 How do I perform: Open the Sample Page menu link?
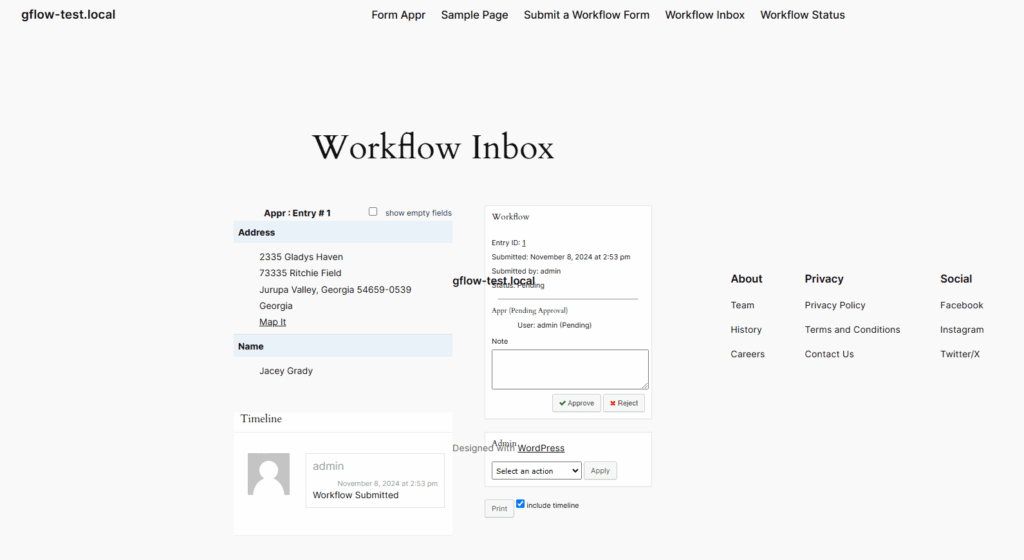coord(474,15)
